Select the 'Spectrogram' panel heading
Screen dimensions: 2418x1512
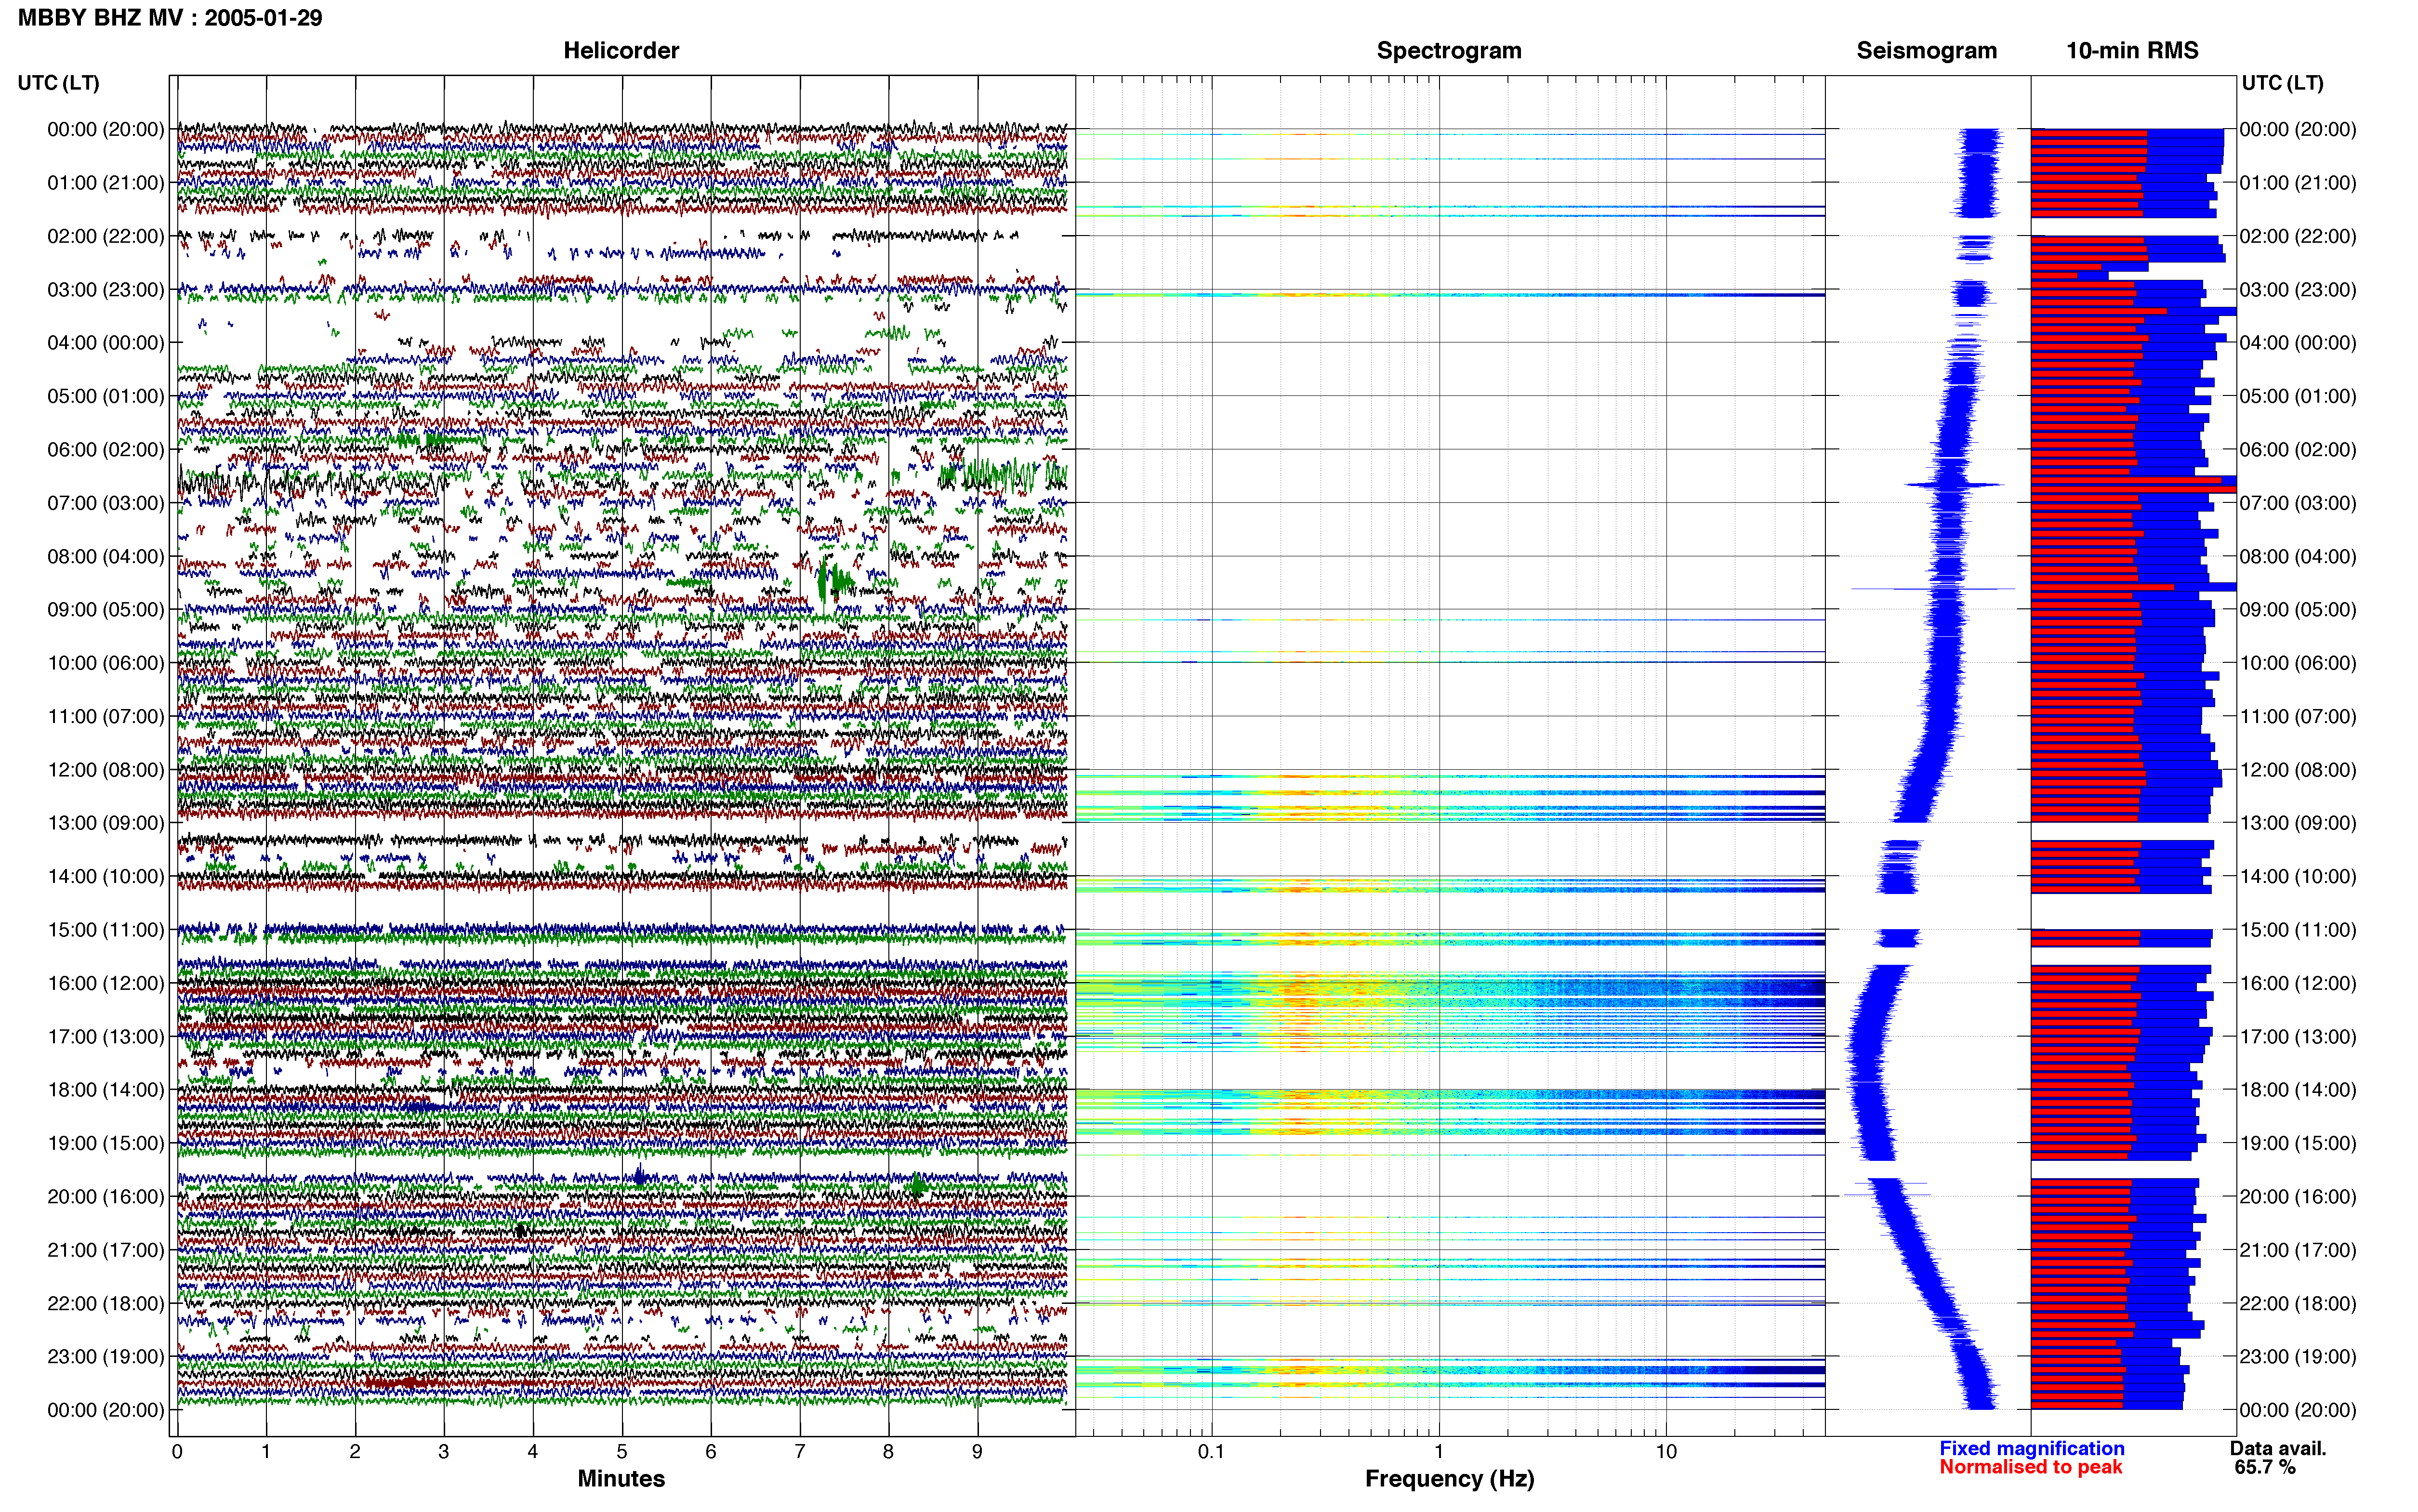click(1449, 50)
